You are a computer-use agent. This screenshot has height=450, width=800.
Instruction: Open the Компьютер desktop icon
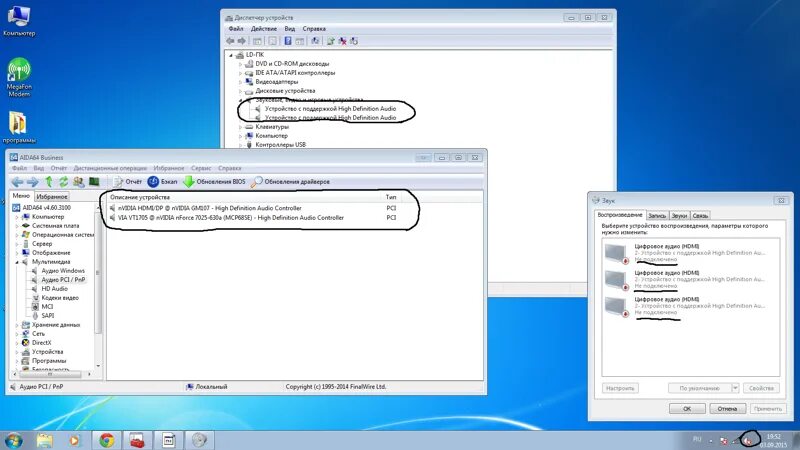(19, 21)
